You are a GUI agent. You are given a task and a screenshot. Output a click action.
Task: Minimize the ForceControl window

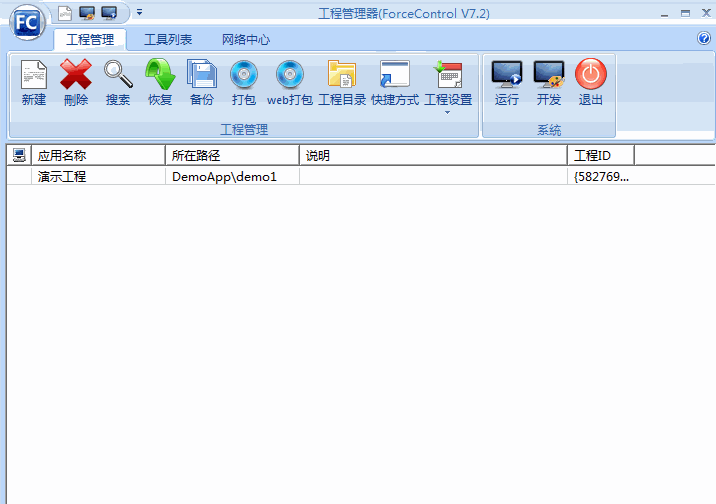664,14
